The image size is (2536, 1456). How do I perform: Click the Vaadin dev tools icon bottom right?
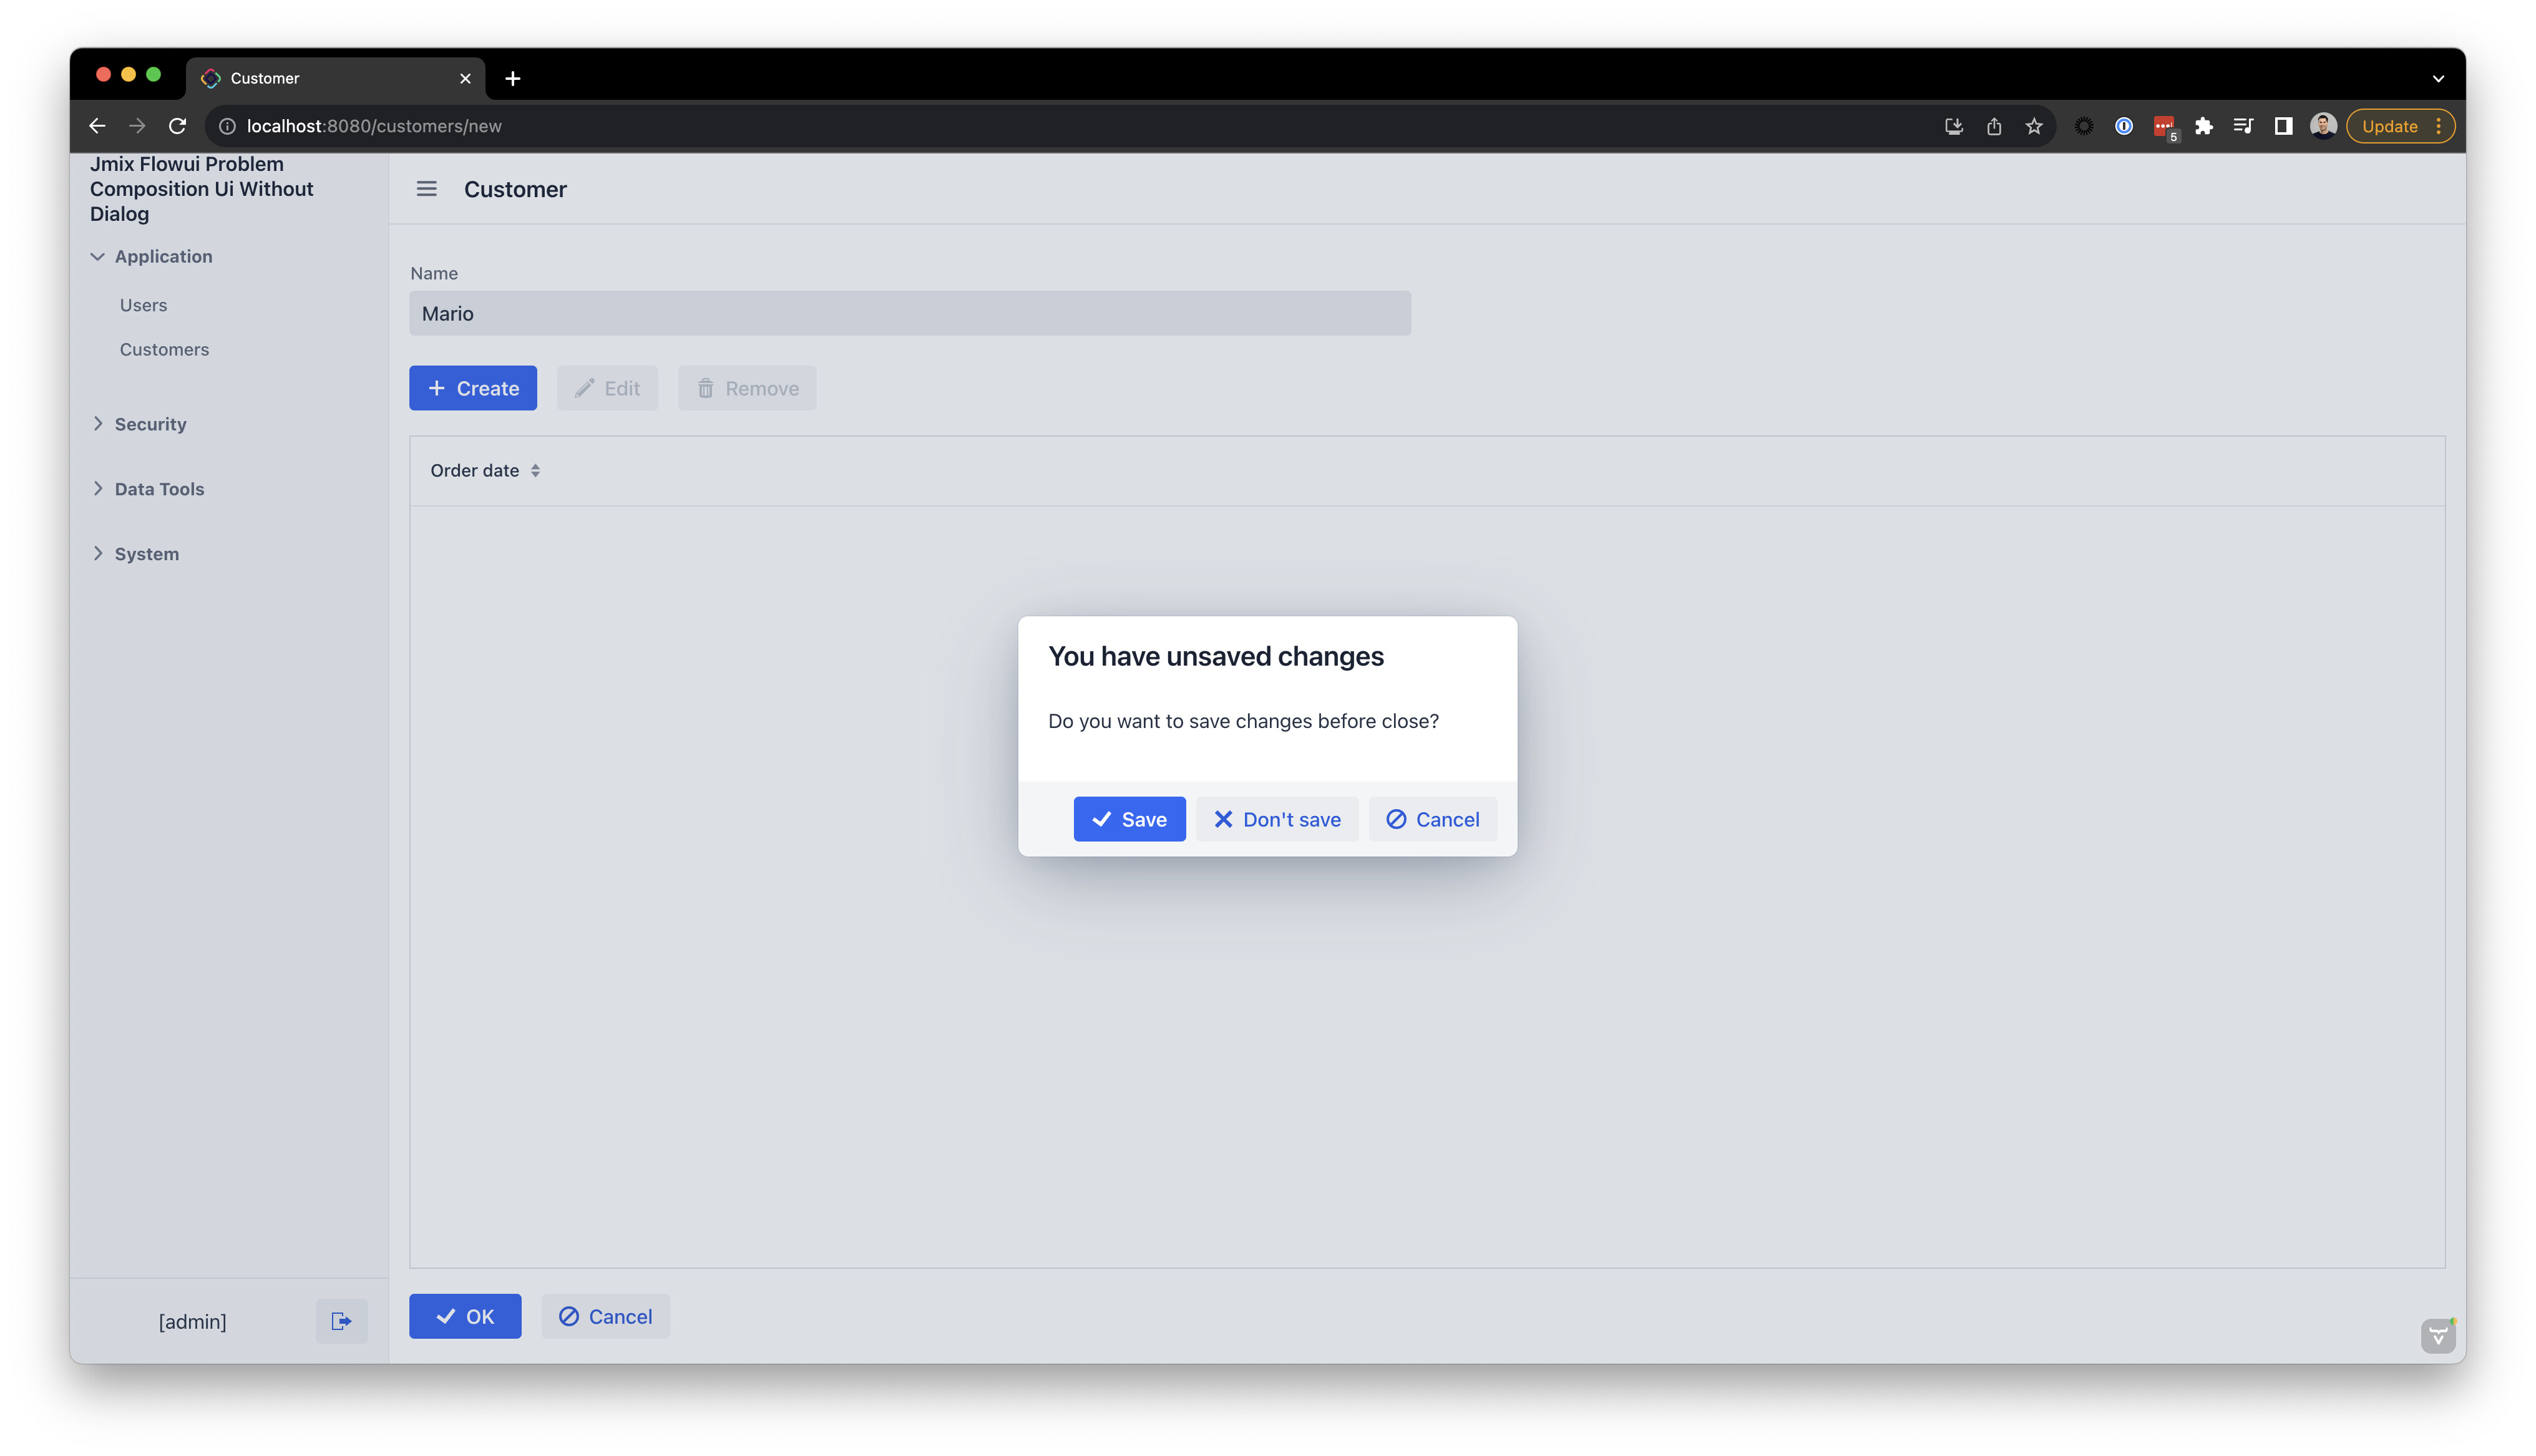[2438, 1336]
